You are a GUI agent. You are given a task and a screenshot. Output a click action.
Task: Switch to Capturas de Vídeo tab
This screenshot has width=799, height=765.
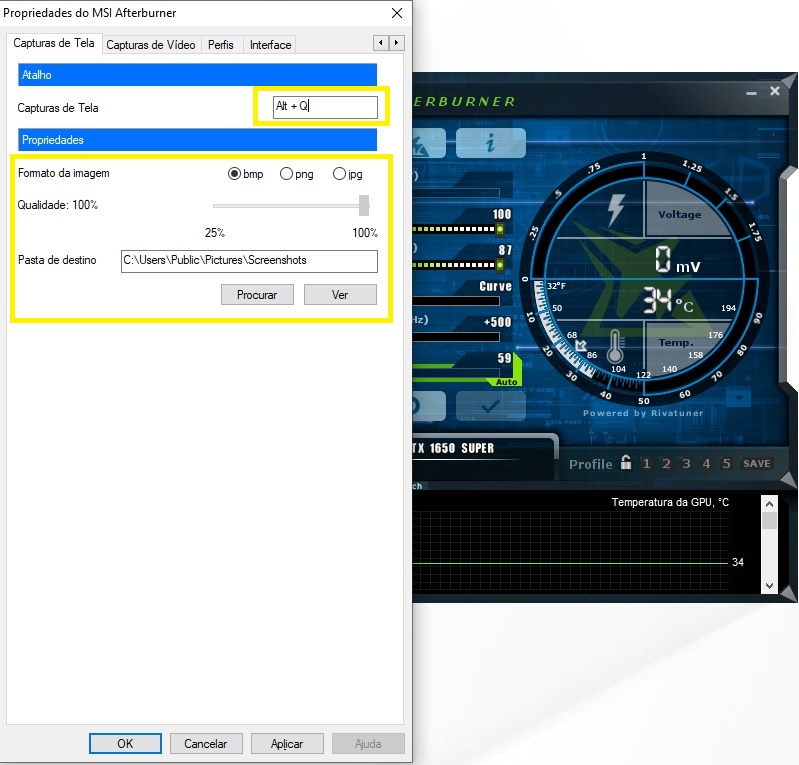(x=151, y=45)
